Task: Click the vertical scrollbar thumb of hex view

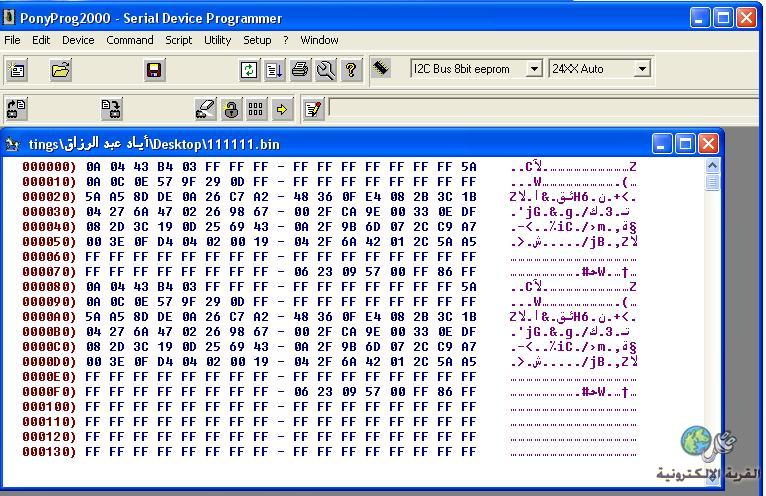Action: (x=712, y=182)
